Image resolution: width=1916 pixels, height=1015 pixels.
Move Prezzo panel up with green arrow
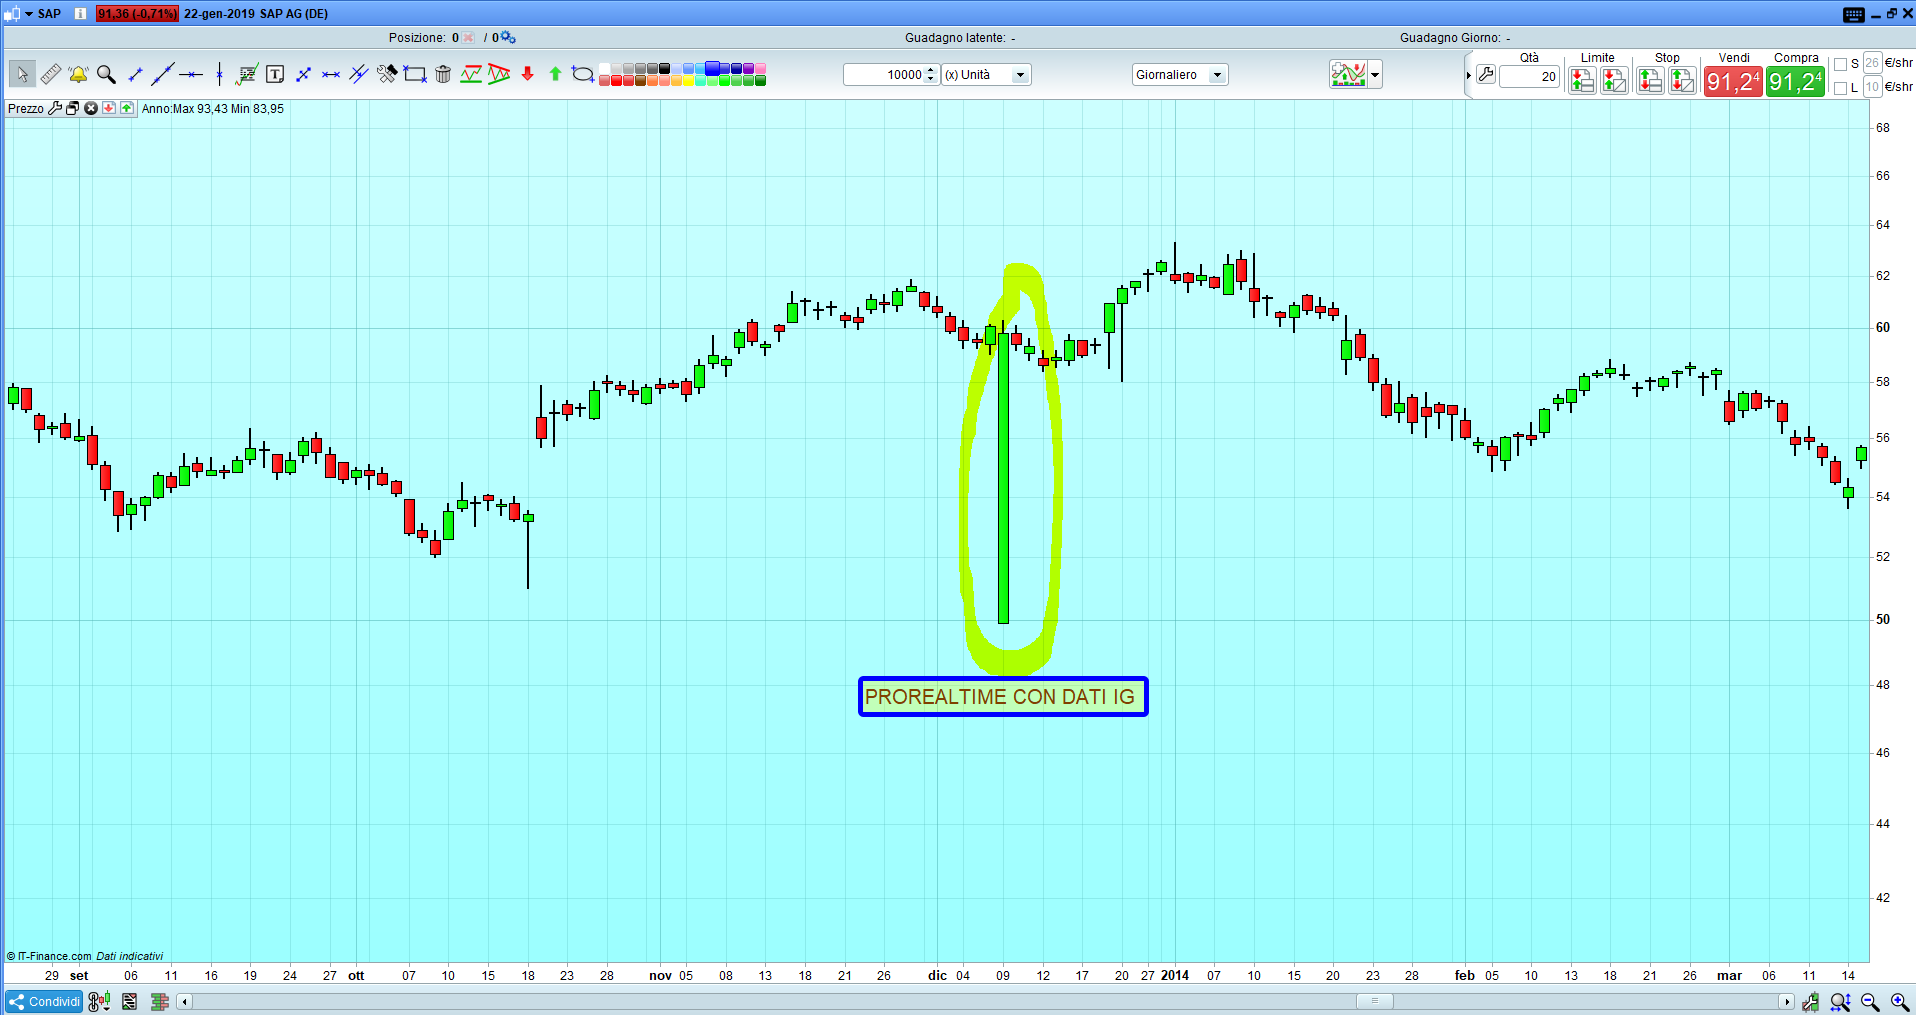click(x=127, y=108)
